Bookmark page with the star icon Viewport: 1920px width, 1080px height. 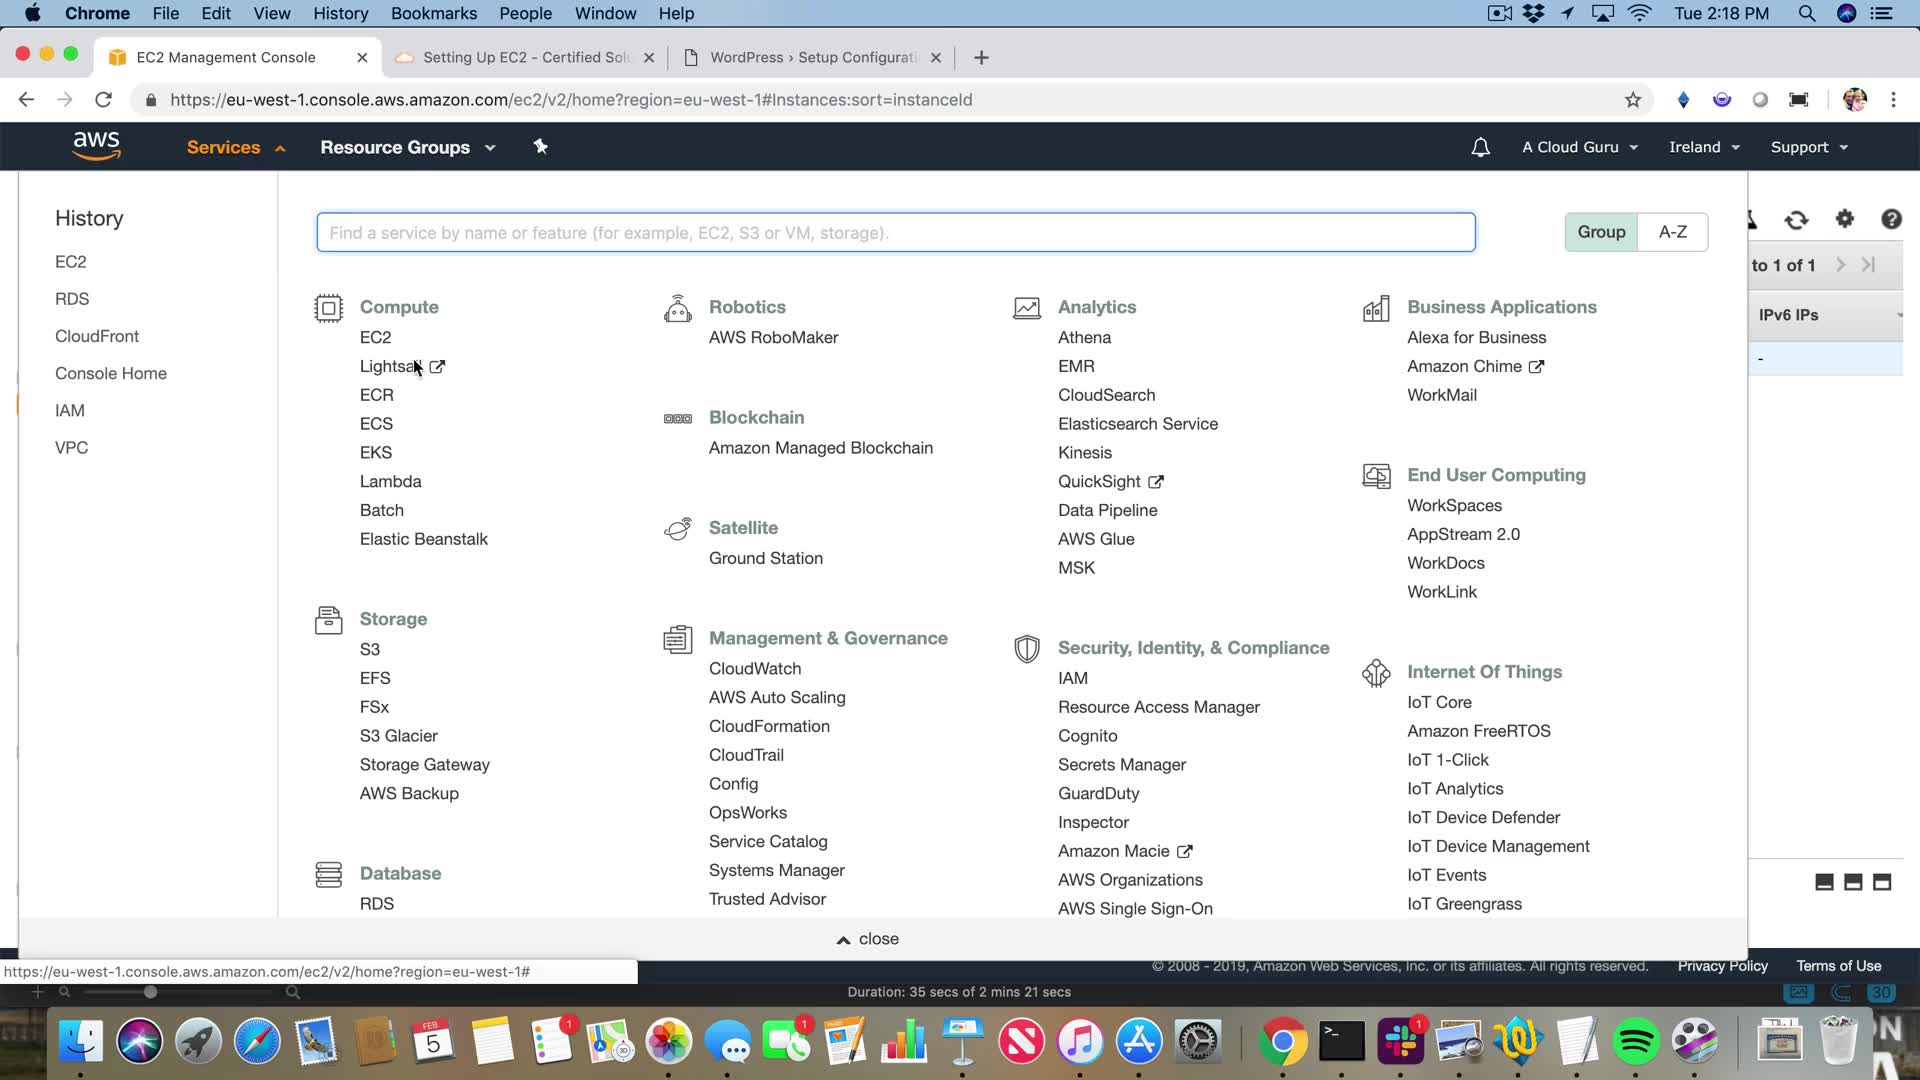(x=1632, y=100)
